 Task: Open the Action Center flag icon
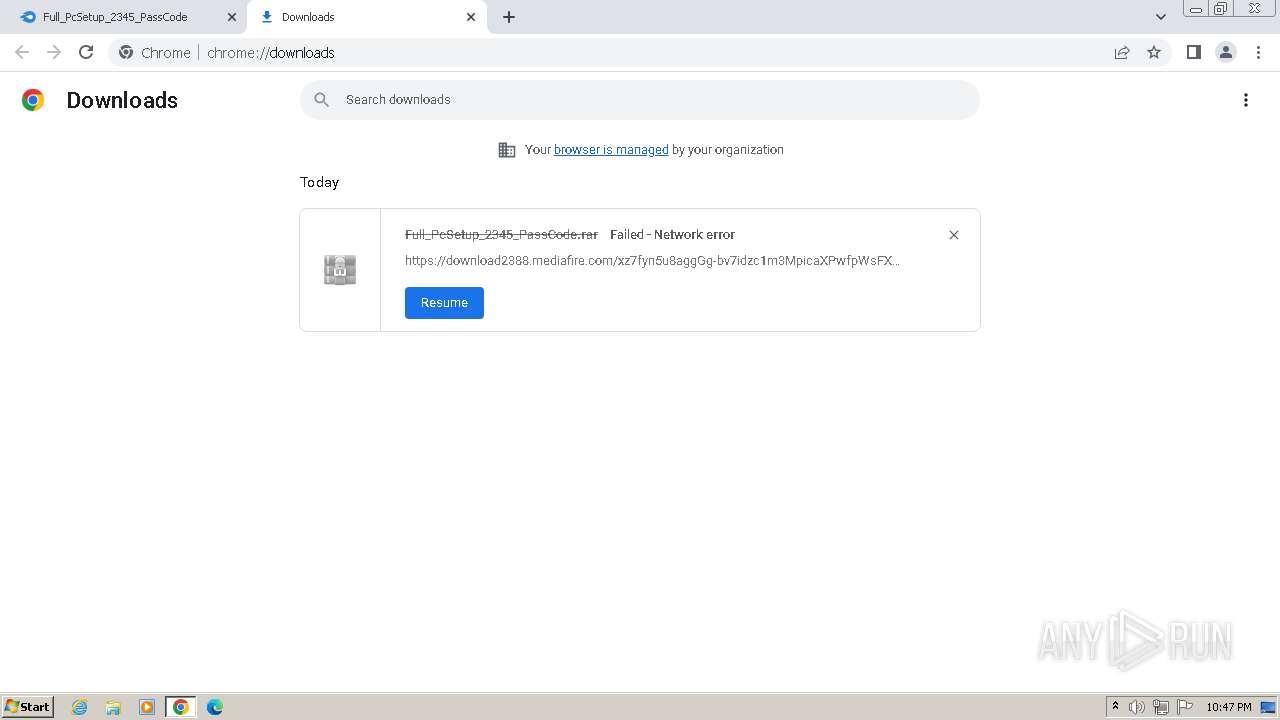tap(1185, 707)
